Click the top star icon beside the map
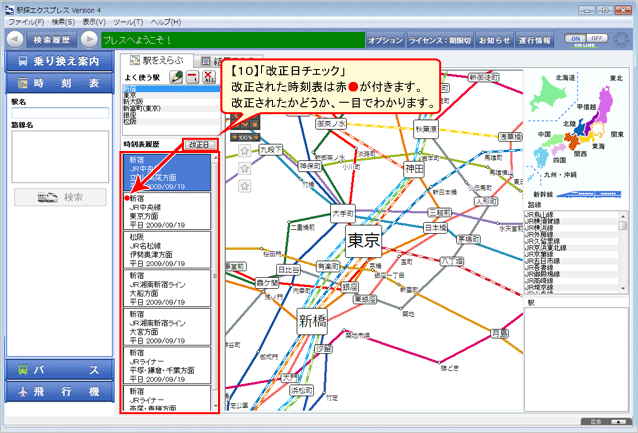 click(x=244, y=150)
